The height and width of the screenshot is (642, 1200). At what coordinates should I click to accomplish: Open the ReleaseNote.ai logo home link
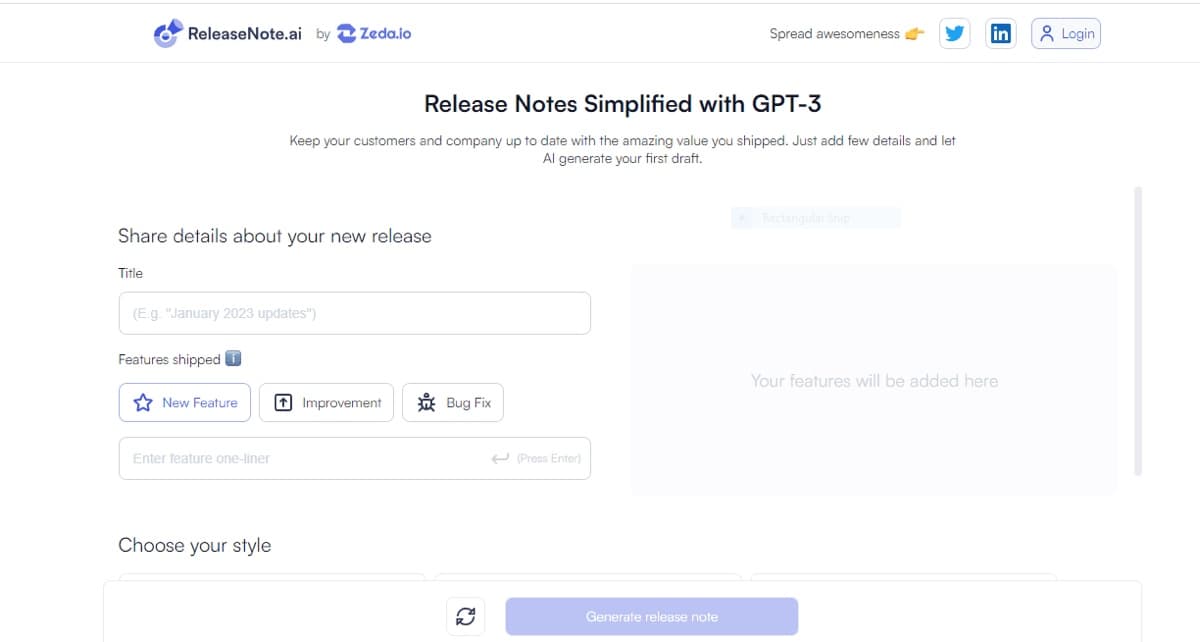[x=228, y=33]
